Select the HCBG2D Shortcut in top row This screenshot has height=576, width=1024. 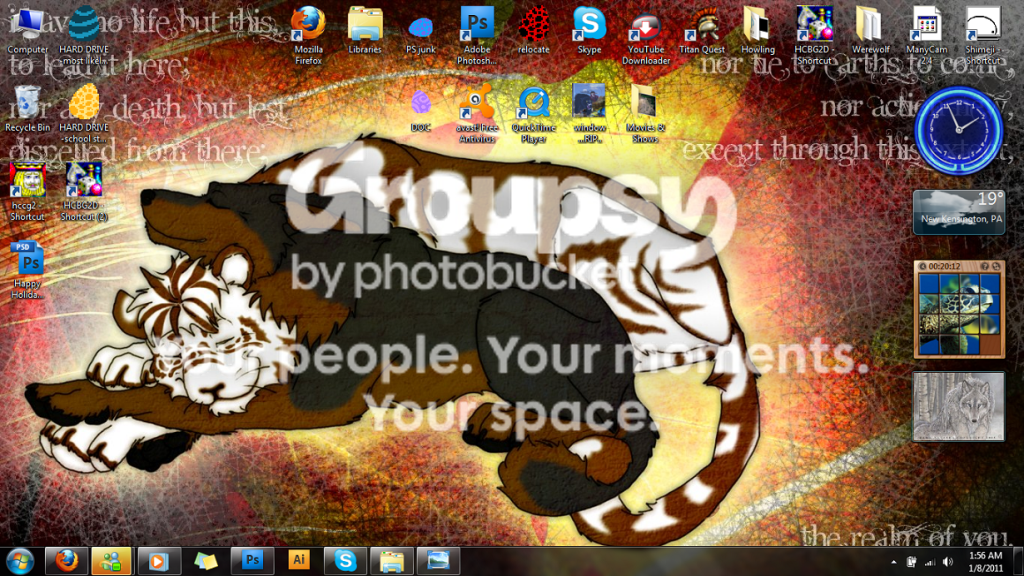click(x=814, y=35)
